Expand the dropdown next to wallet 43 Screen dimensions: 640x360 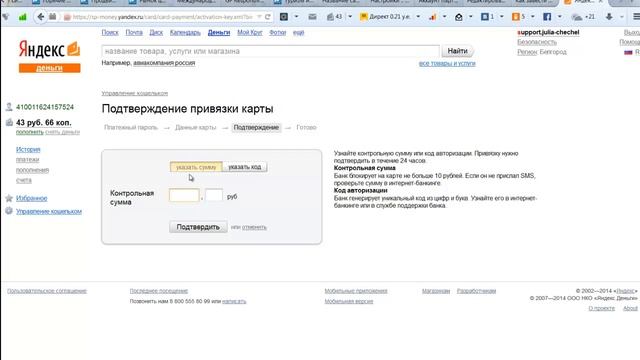coord(350,17)
